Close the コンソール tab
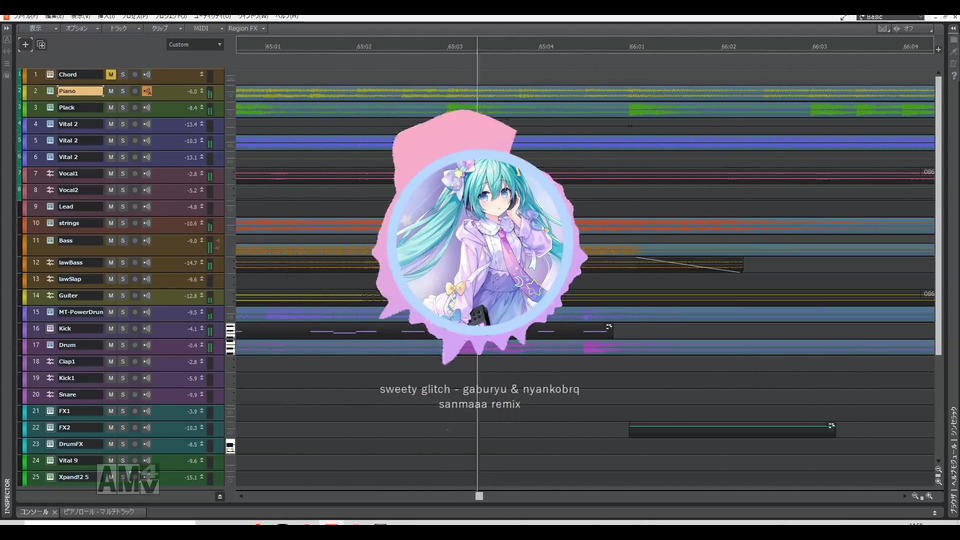The width and height of the screenshot is (960, 540). tap(54, 512)
